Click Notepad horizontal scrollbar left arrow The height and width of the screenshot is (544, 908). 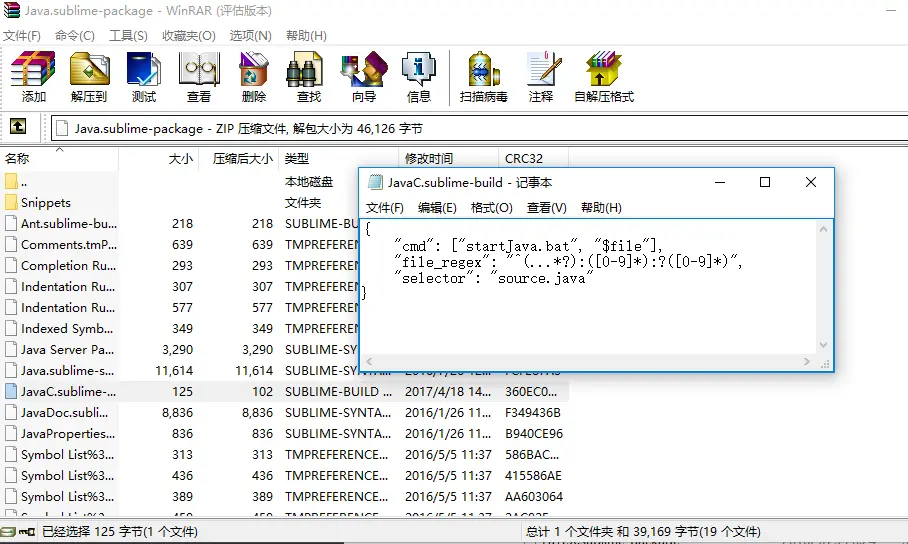pyautogui.click(x=369, y=362)
